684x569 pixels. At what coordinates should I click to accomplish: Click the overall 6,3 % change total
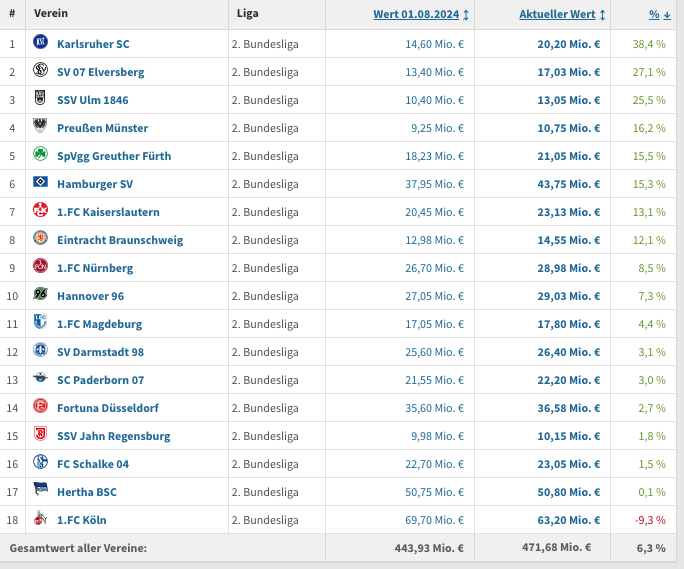click(651, 548)
